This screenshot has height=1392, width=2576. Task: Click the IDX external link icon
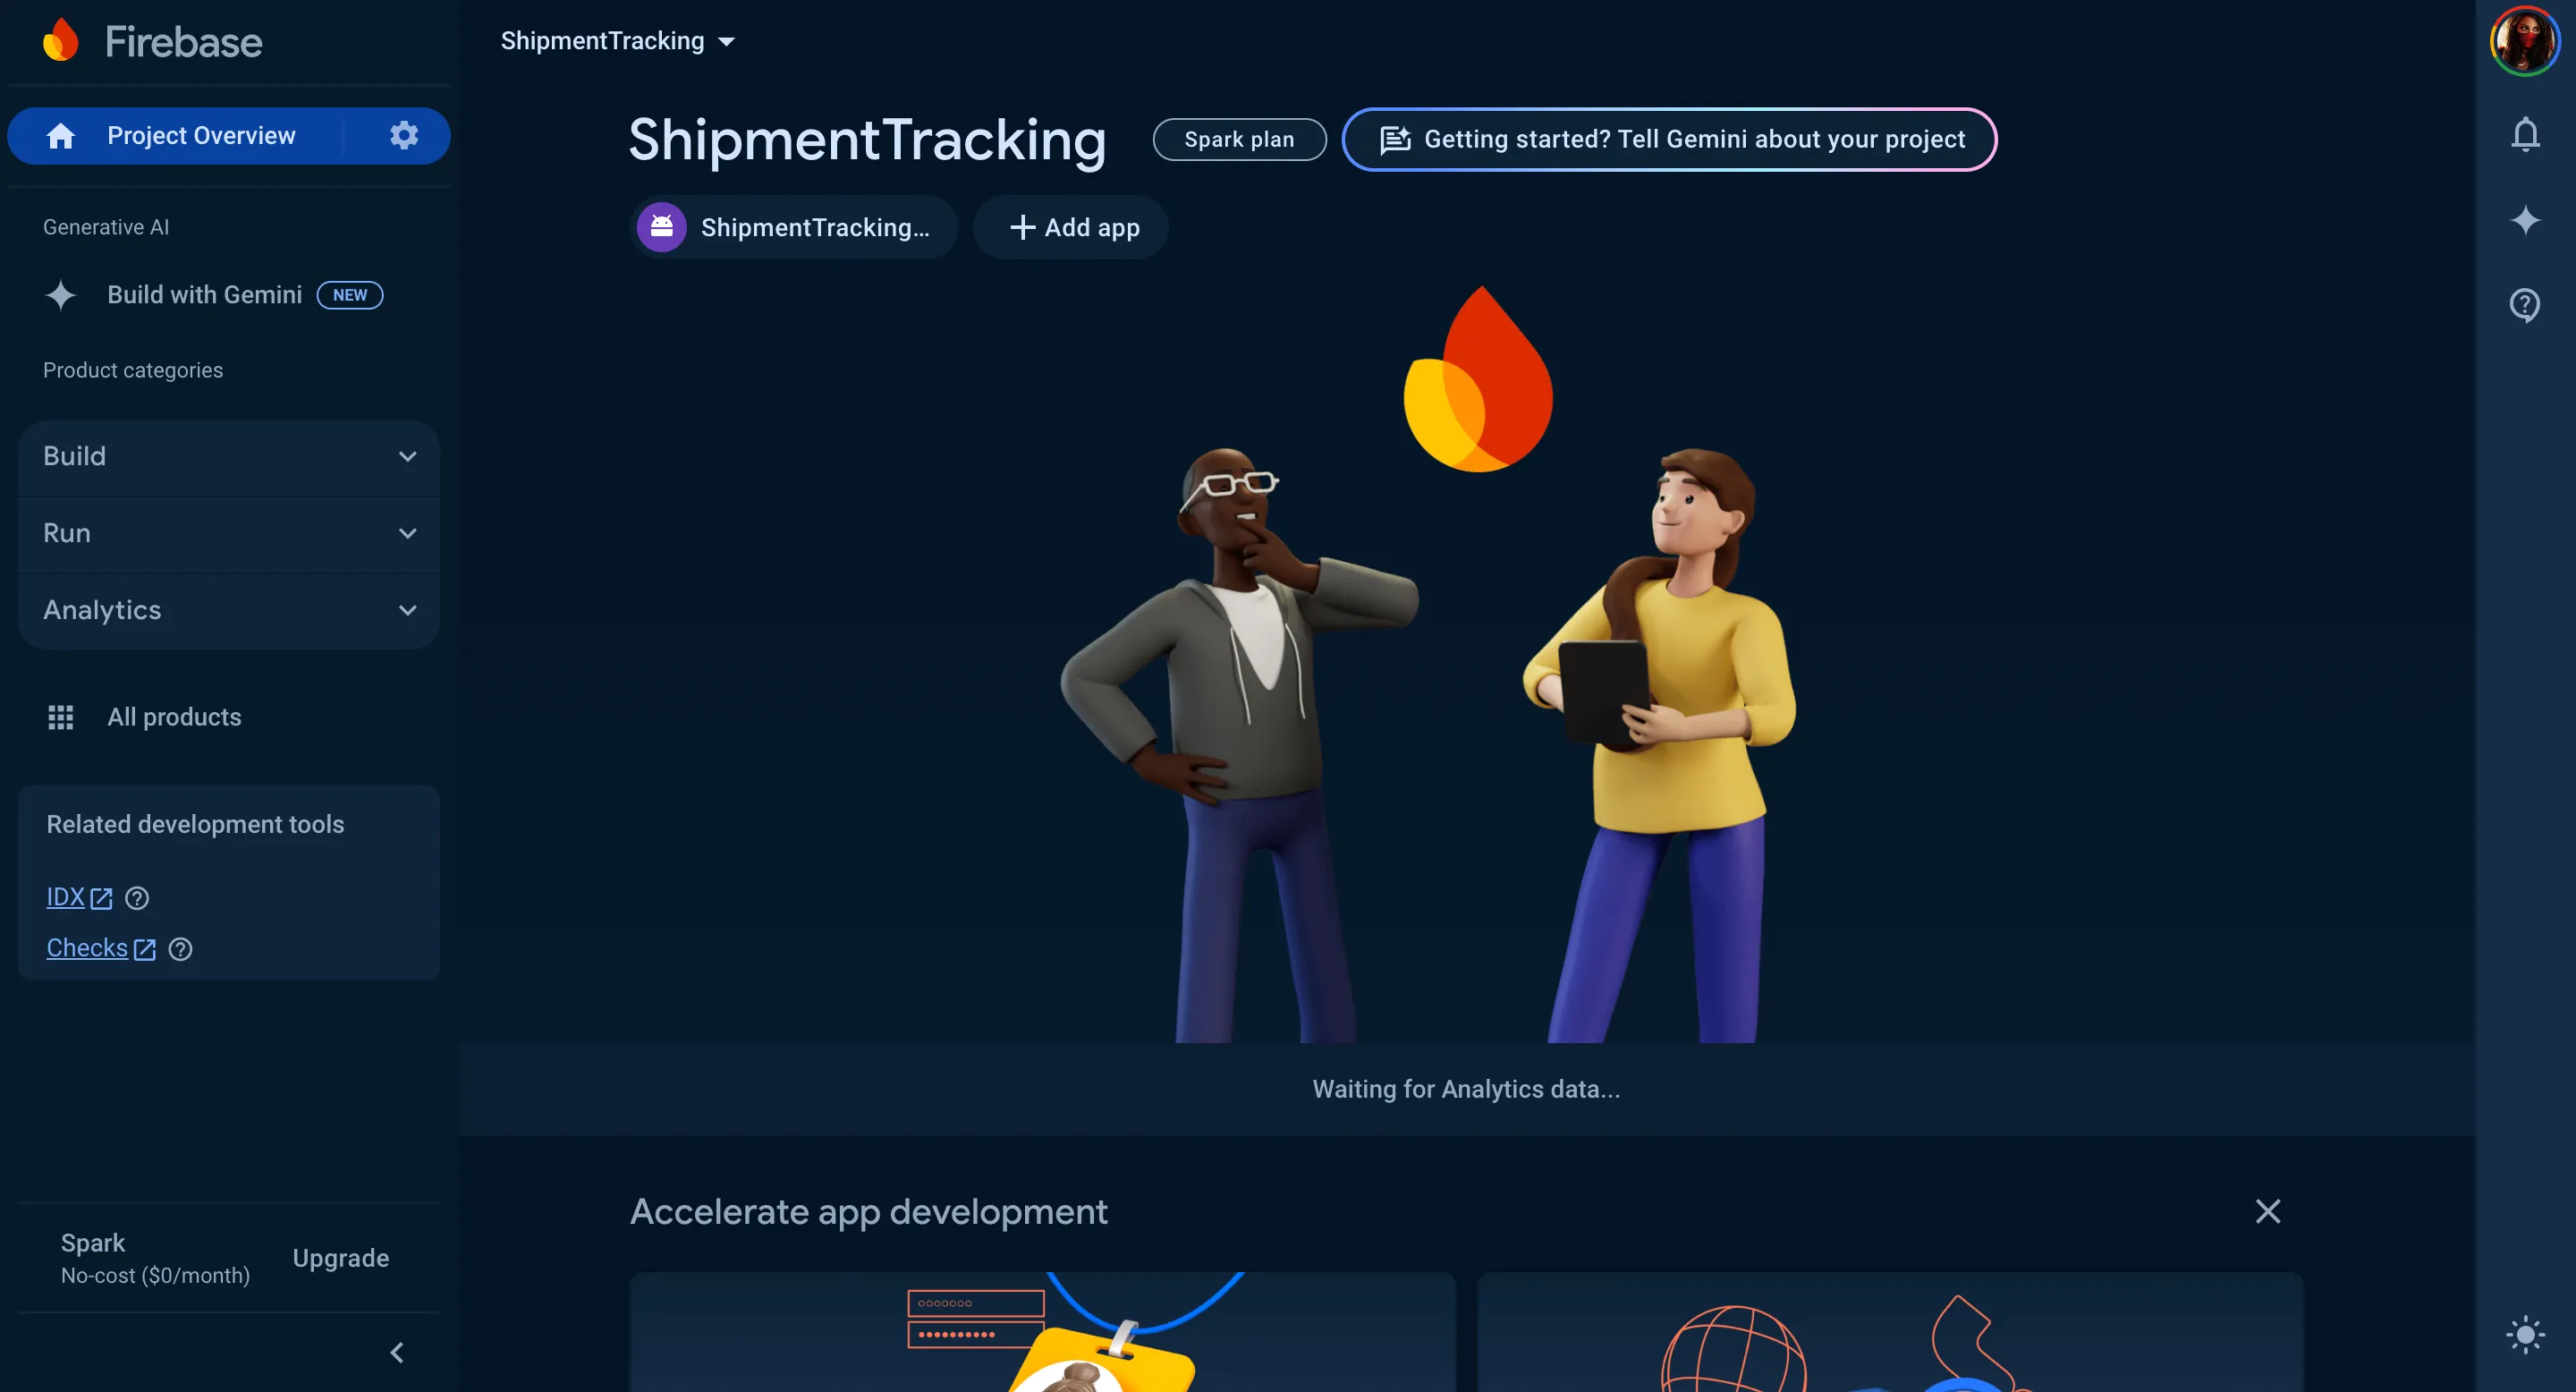(101, 898)
